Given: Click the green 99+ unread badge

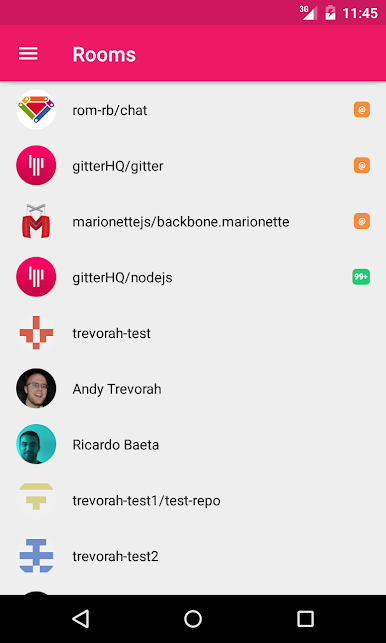Looking at the screenshot, I should click(x=361, y=277).
